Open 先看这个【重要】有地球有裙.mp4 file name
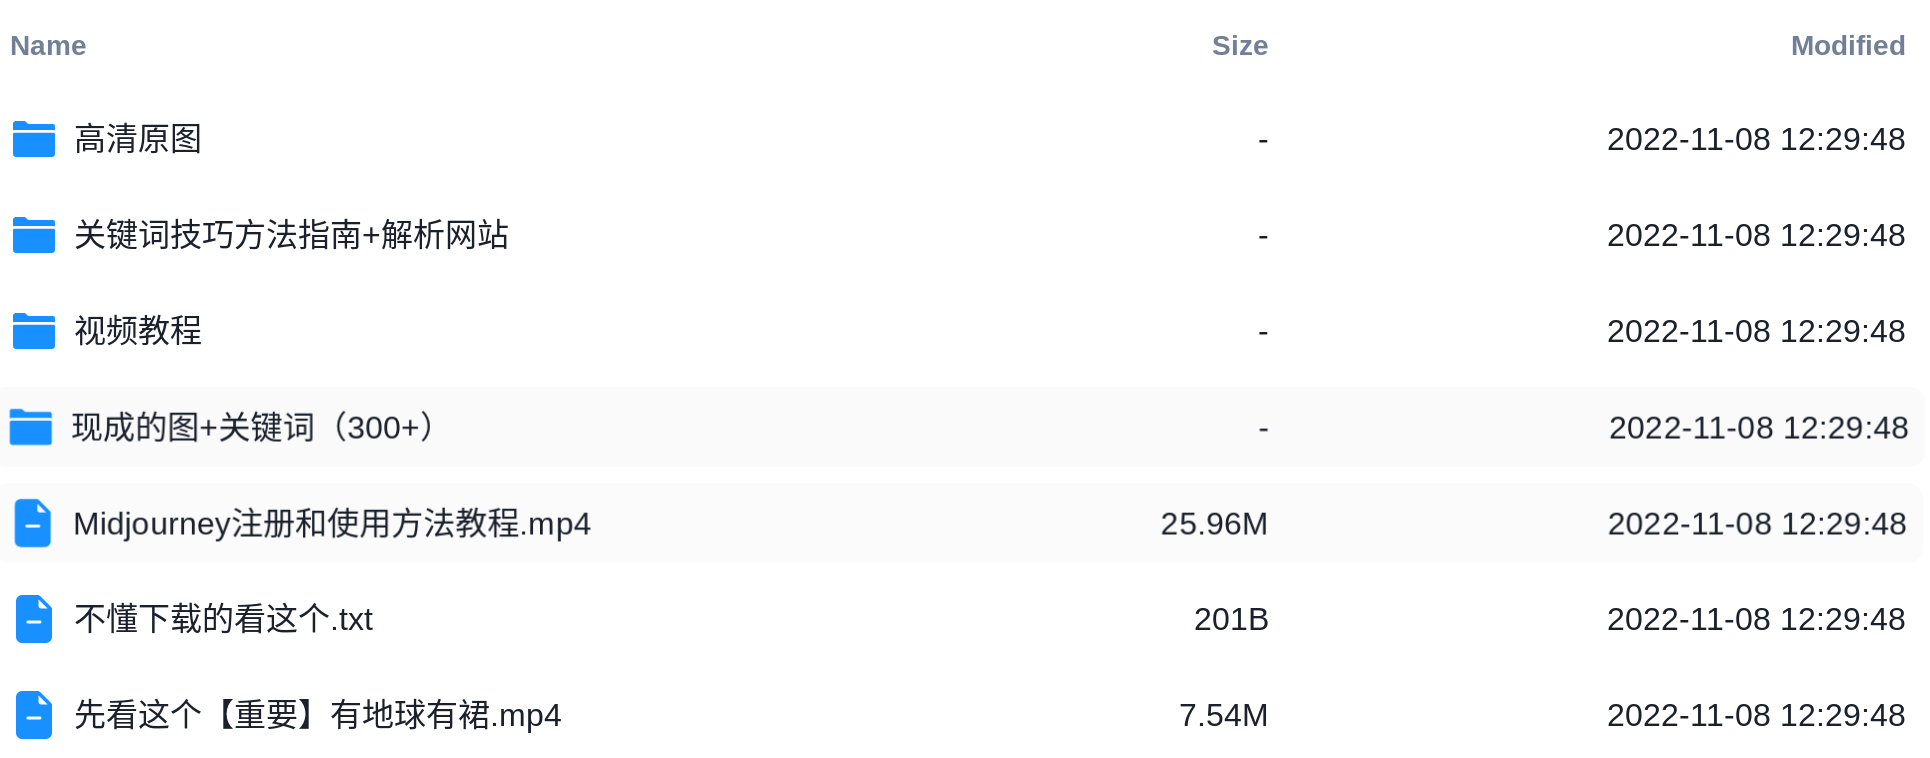The height and width of the screenshot is (758, 1930). [318, 715]
